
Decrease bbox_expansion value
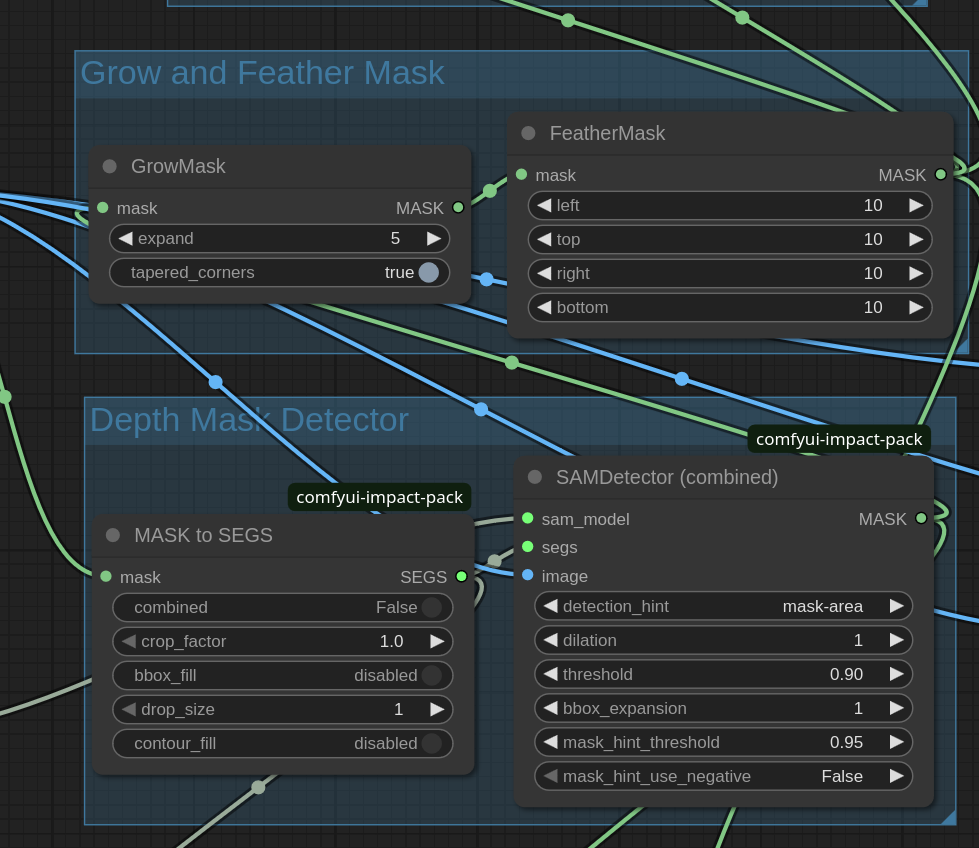pyautogui.click(x=550, y=708)
